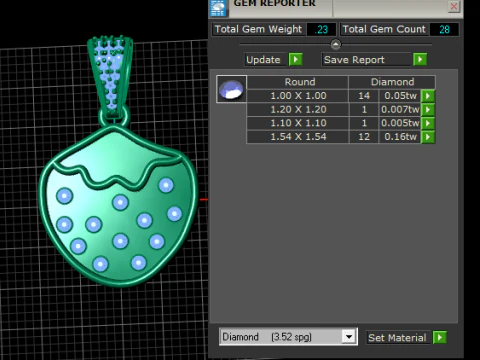Viewport: 480px width, 360px height.
Task: Click the Update button label
Action: click(265, 60)
